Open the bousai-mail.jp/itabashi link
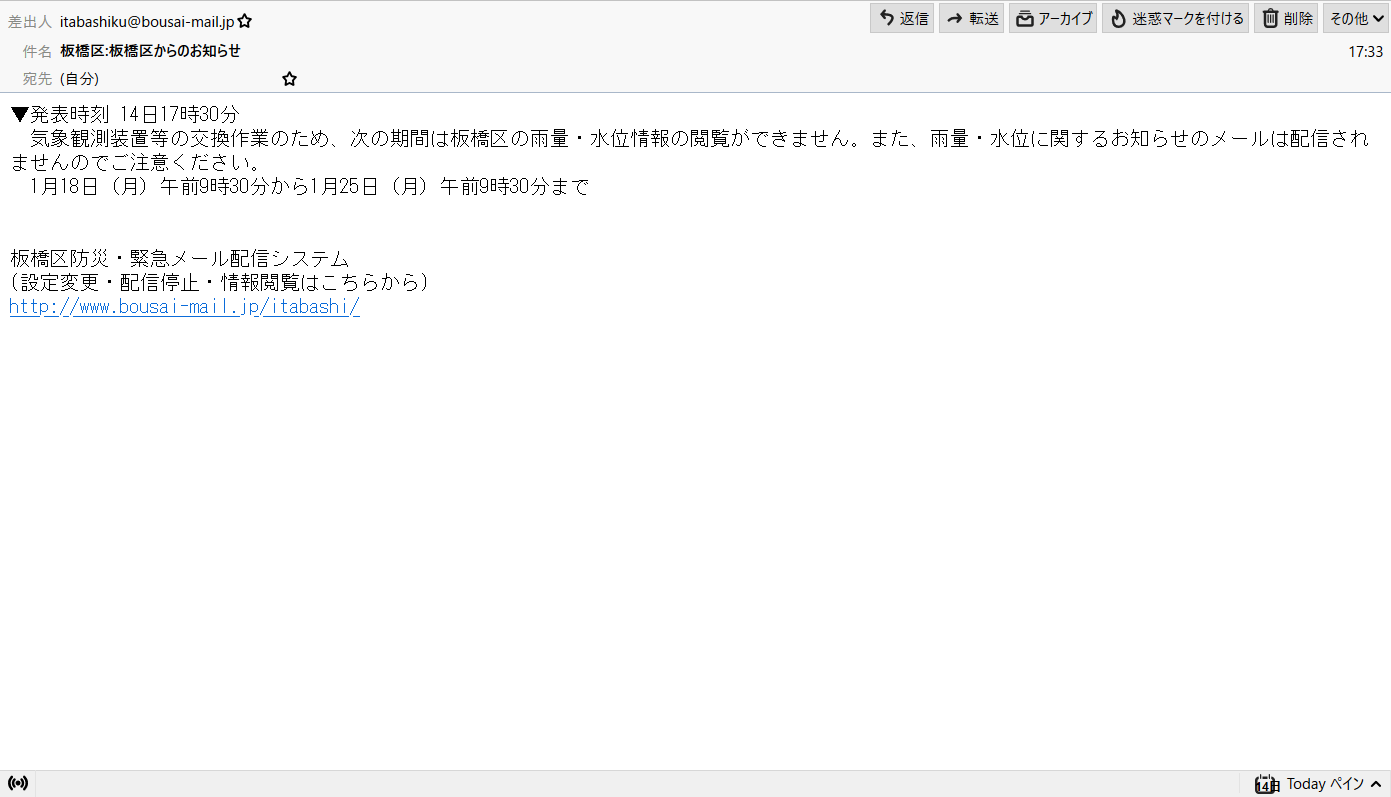 [184, 307]
